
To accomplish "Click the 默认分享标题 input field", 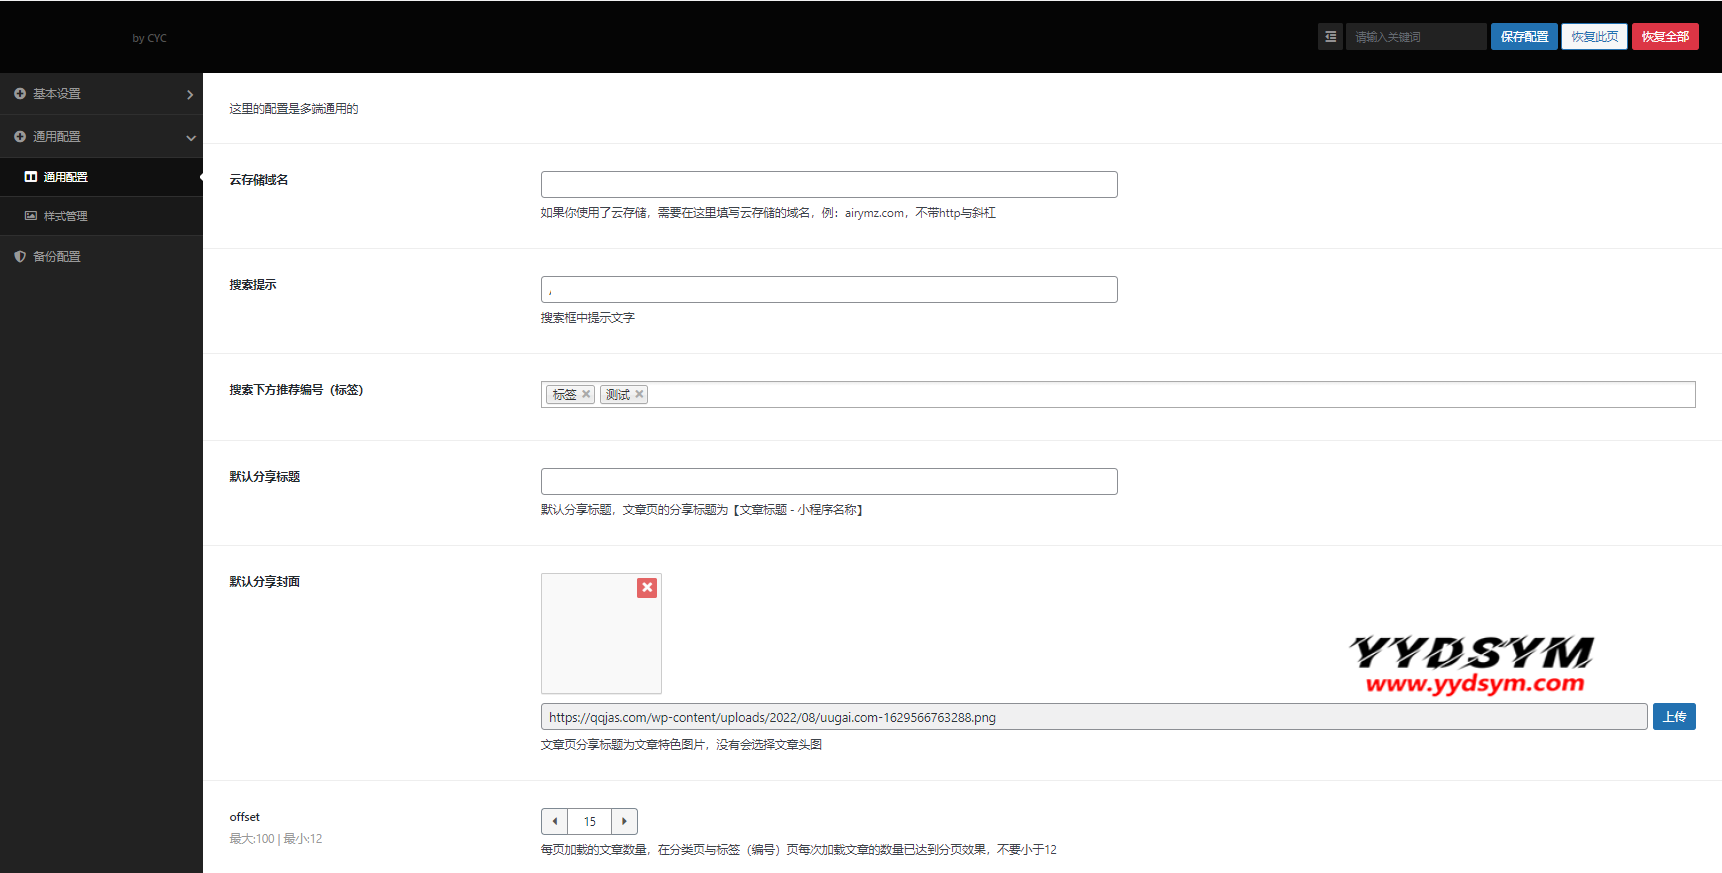I will (828, 481).
